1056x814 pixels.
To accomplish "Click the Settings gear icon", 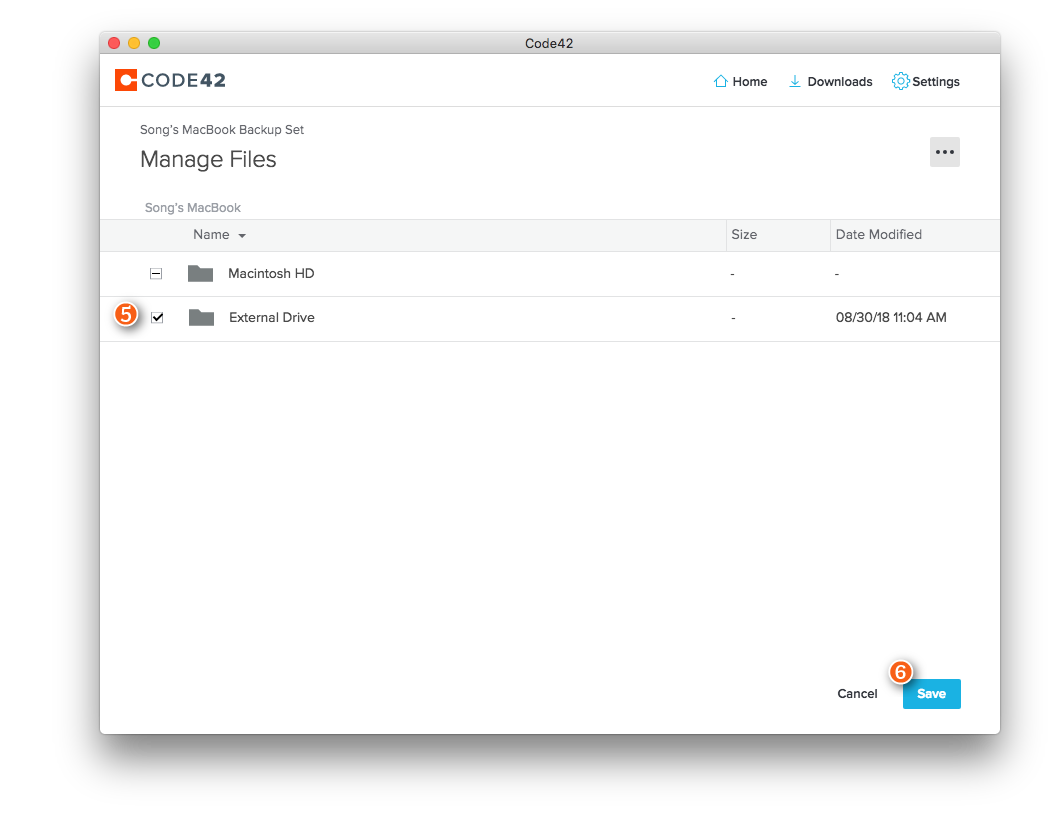I will 900,81.
